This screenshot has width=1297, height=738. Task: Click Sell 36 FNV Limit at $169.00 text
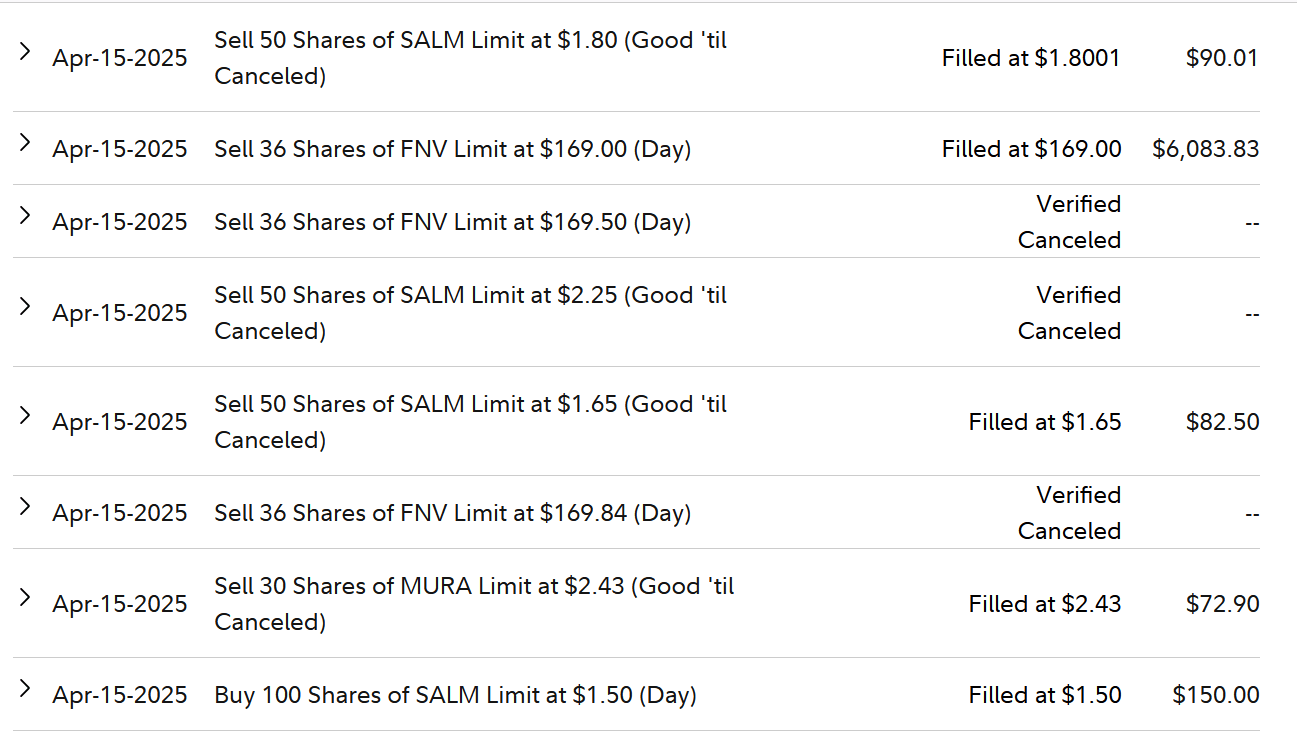click(452, 149)
